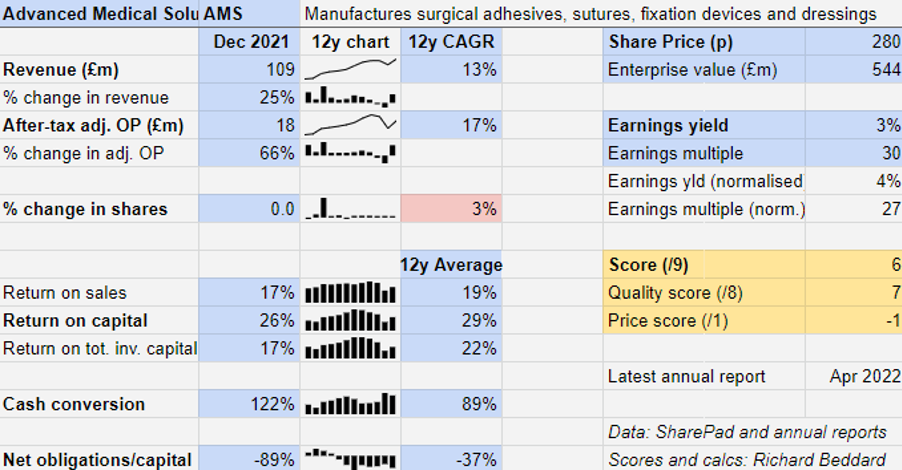Viewport: 902px width, 470px height.
Task: Click the After-tax adj. OP value 18
Action: pos(250,125)
